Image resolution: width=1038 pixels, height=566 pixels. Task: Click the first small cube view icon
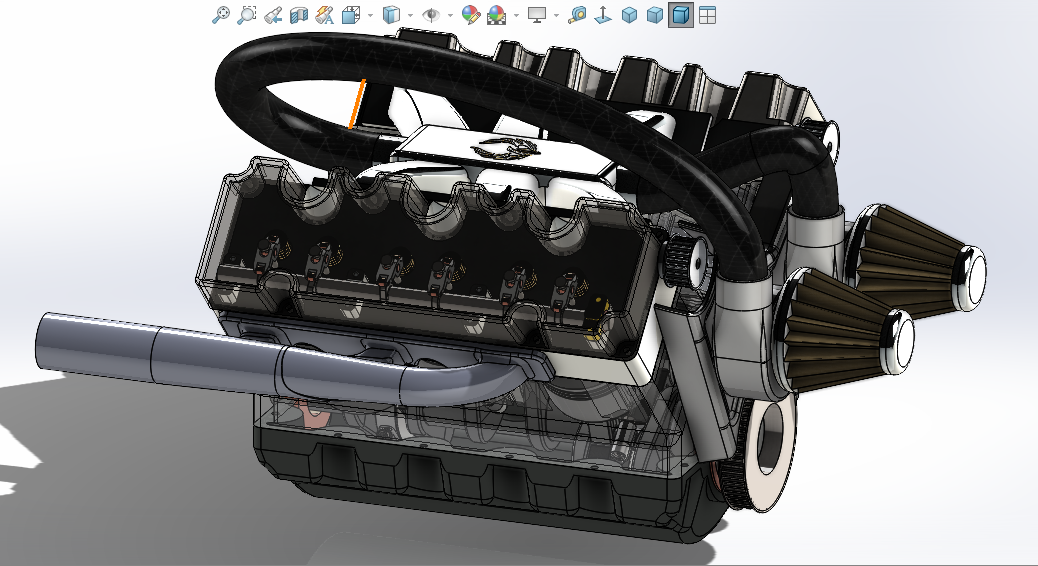point(630,15)
